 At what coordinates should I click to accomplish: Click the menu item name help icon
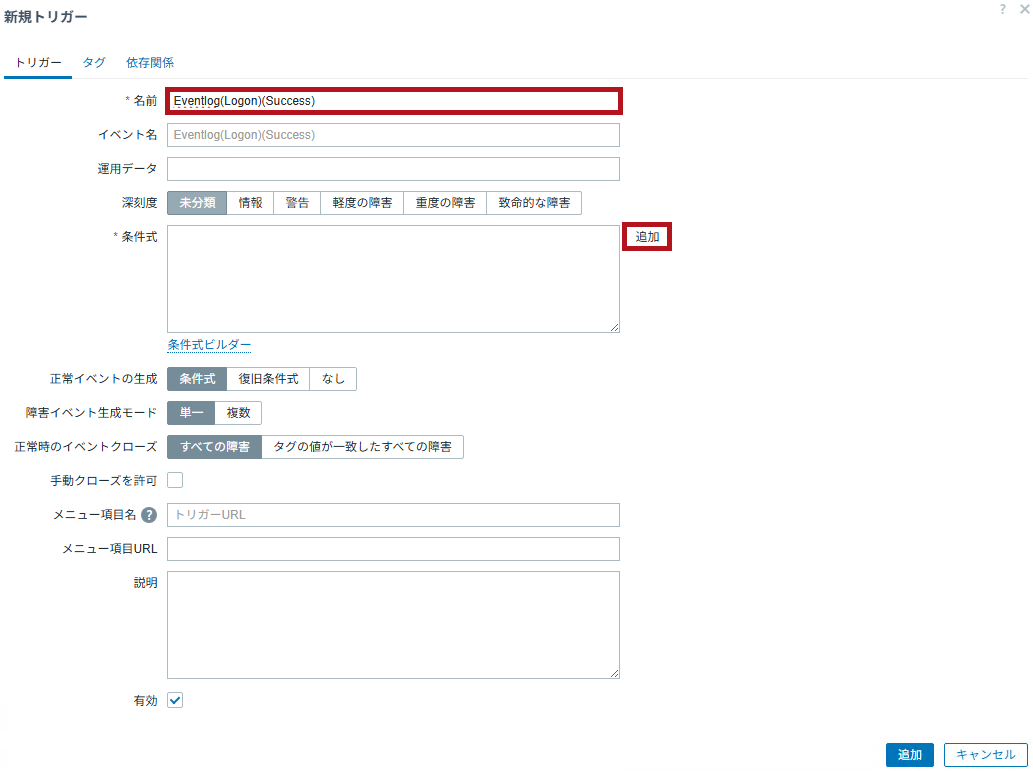pyautogui.click(x=149, y=515)
